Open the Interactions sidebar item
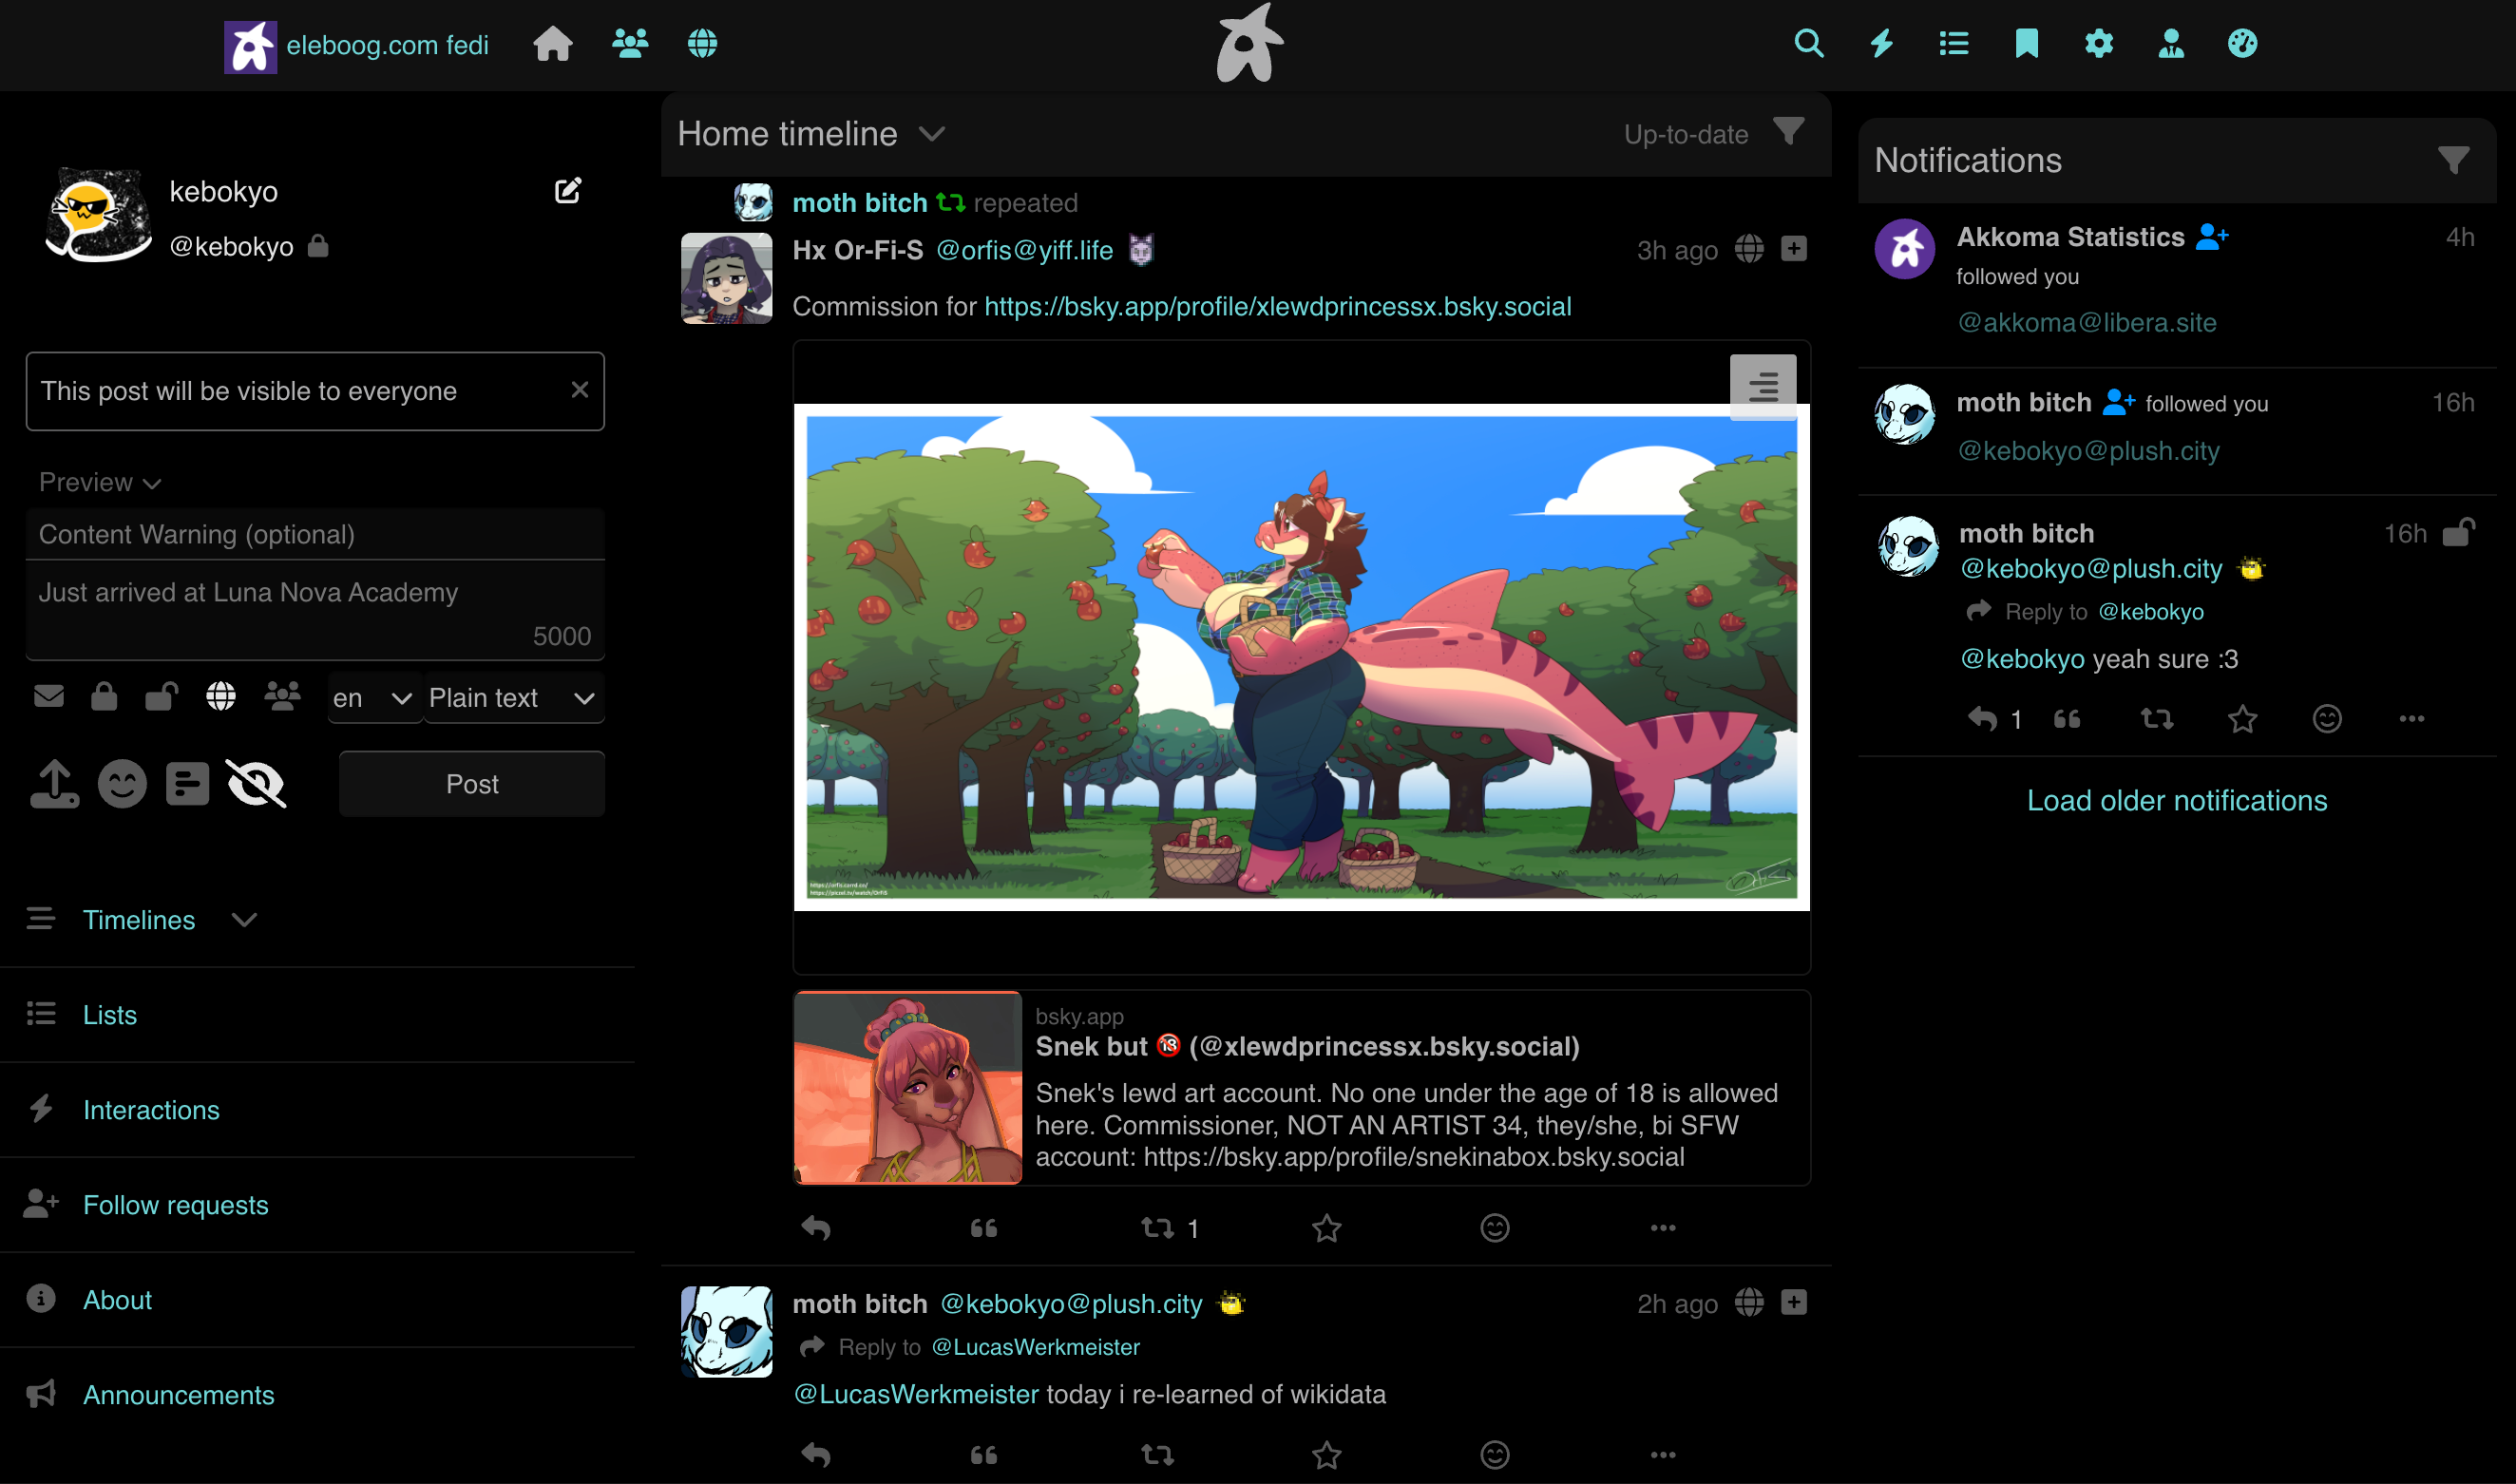Image resolution: width=2516 pixels, height=1484 pixels. [x=151, y=1110]
